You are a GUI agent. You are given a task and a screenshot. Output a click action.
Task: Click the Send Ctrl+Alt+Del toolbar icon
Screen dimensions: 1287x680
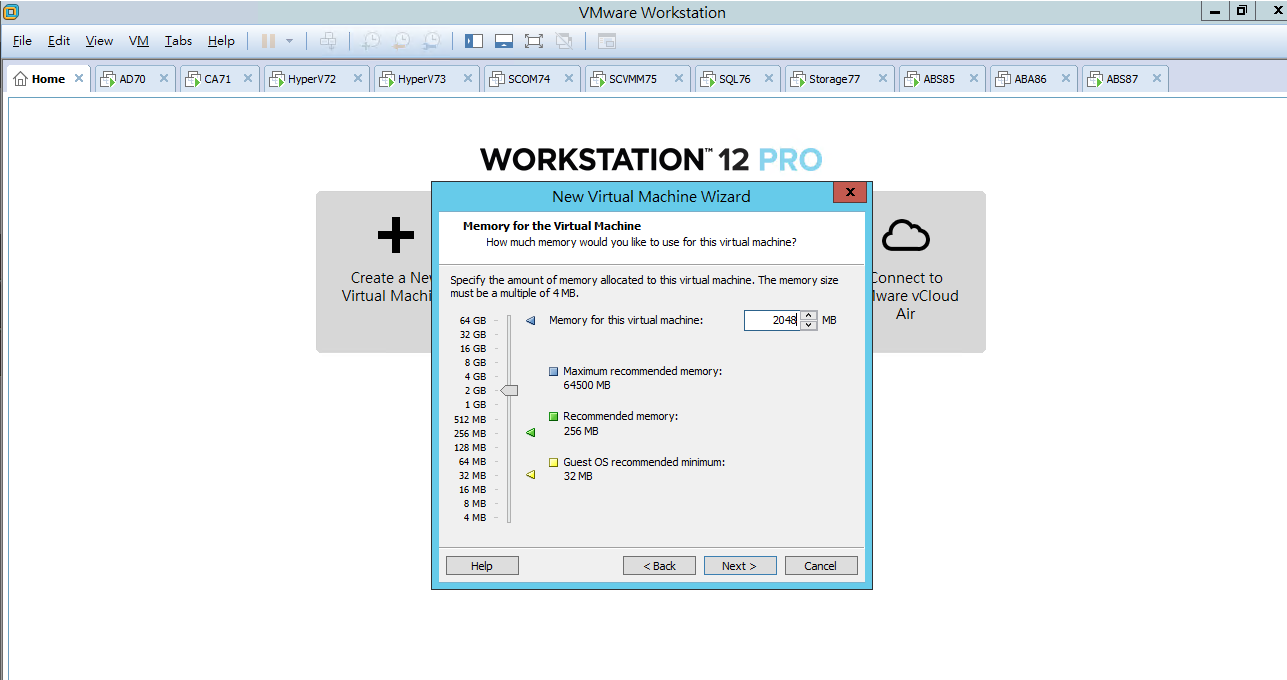tap(327, 41)
